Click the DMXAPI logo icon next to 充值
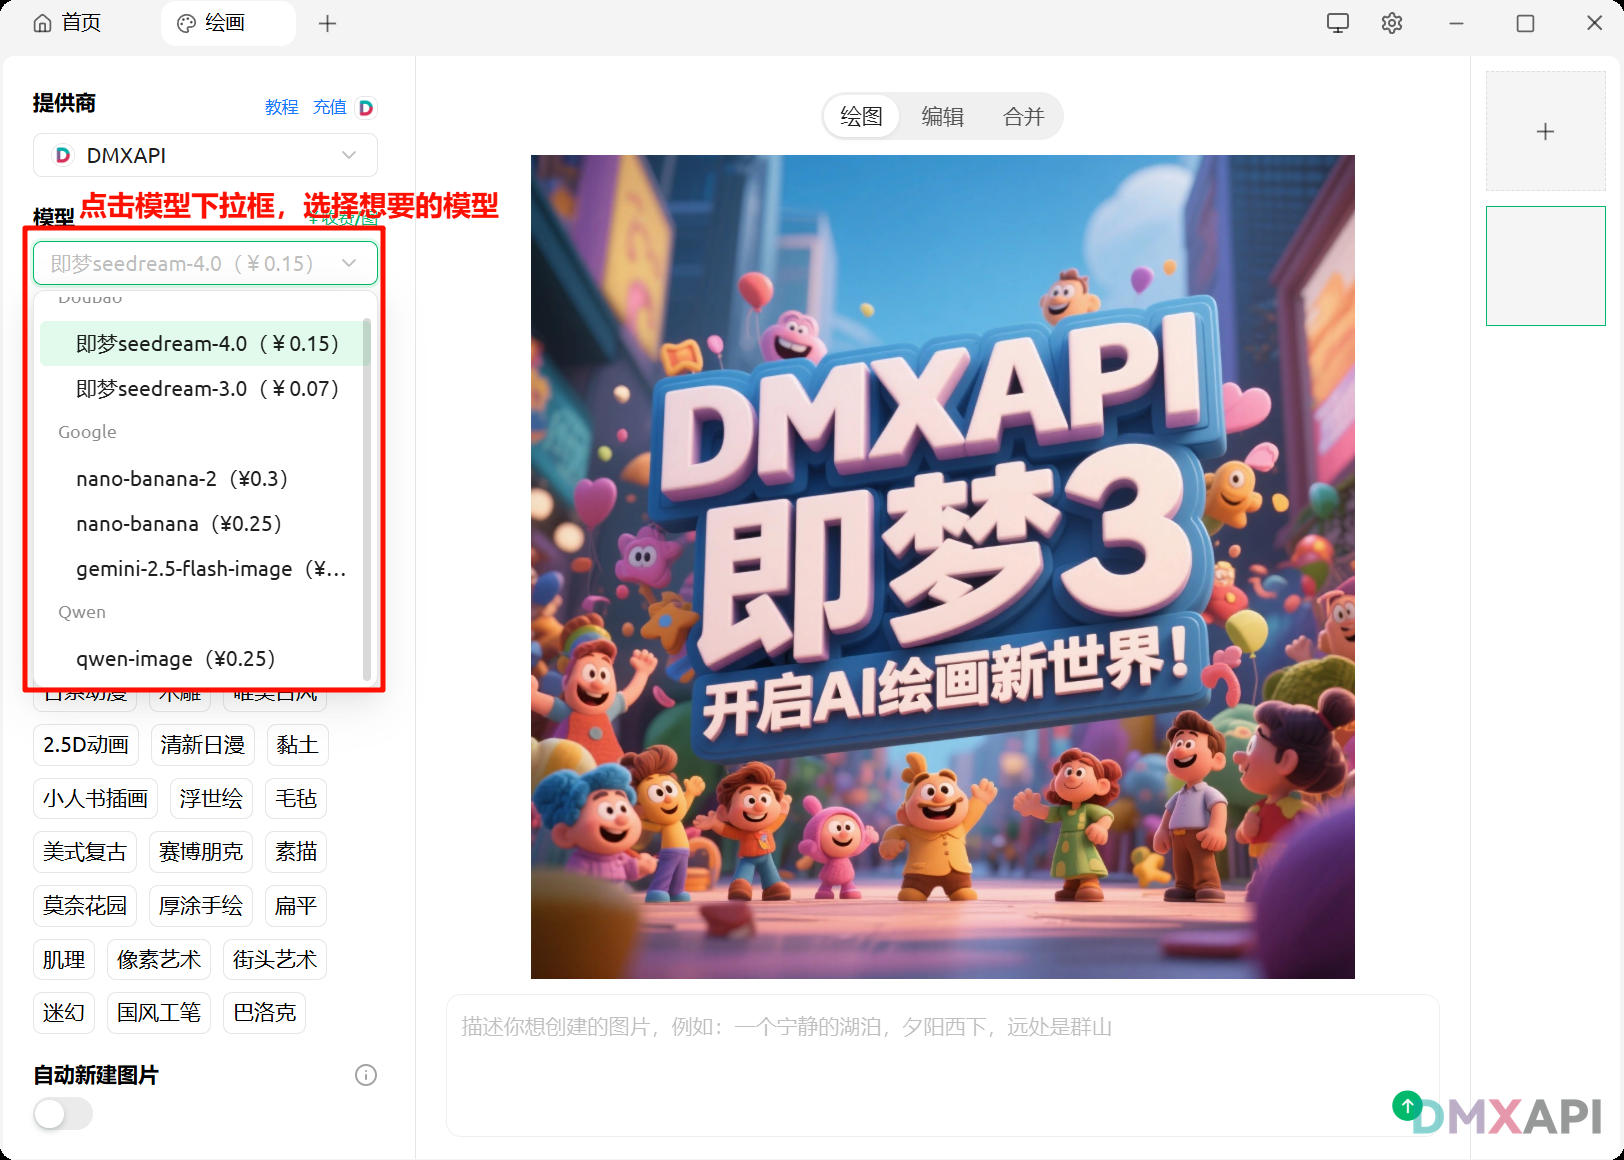This screenshot has width=1624, height=1160. 366,108
